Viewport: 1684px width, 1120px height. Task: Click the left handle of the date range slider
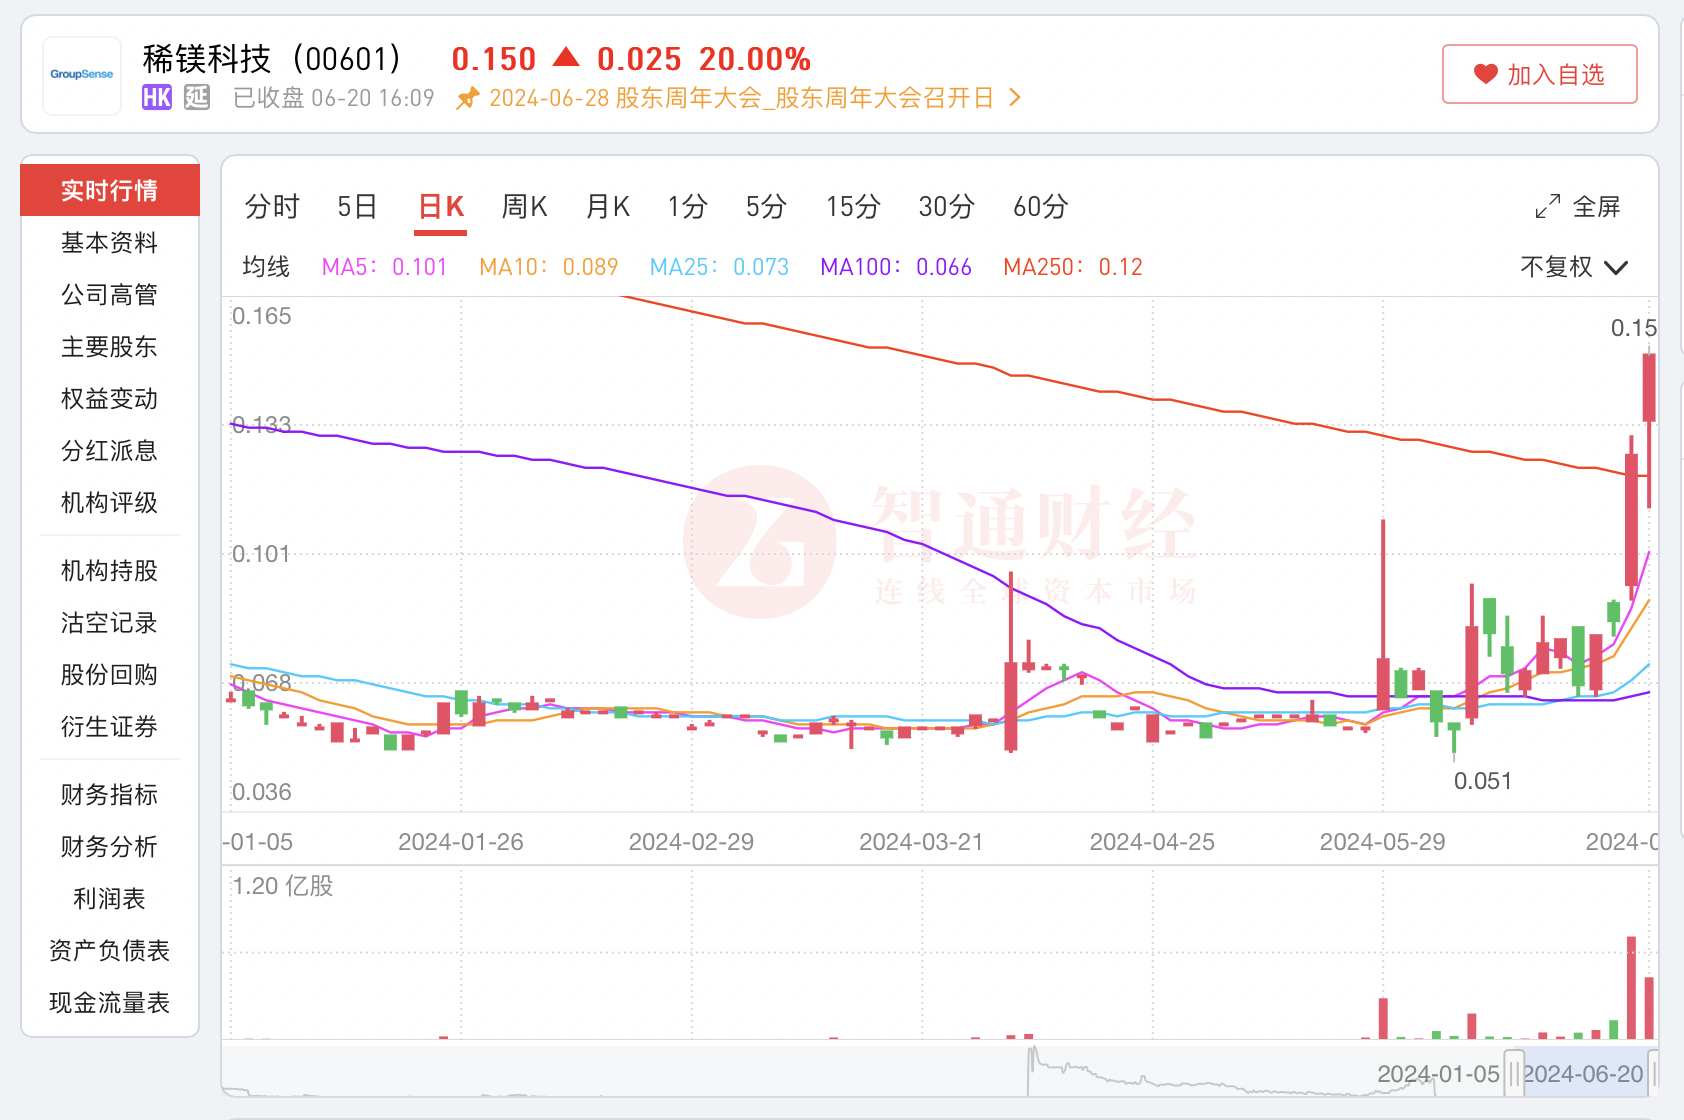pyautogui.click(x=1514, y=1074)
